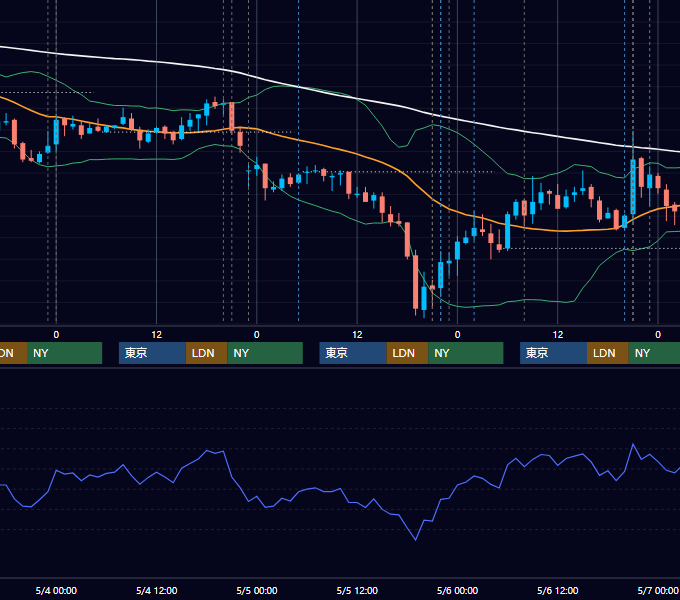
Task: Select the NY block after 5/5 LDN
Action: click(466, 353)
